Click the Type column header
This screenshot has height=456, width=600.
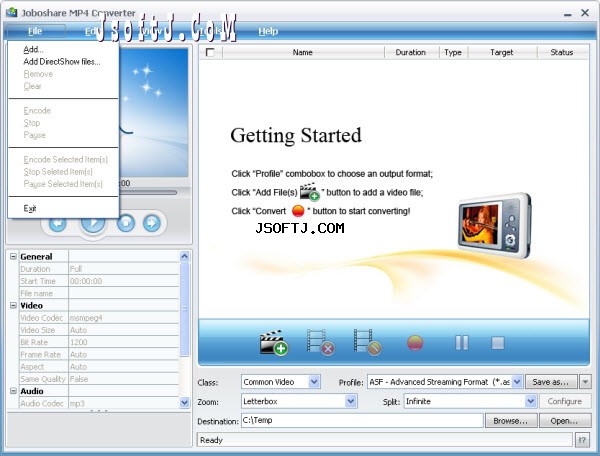453,52
